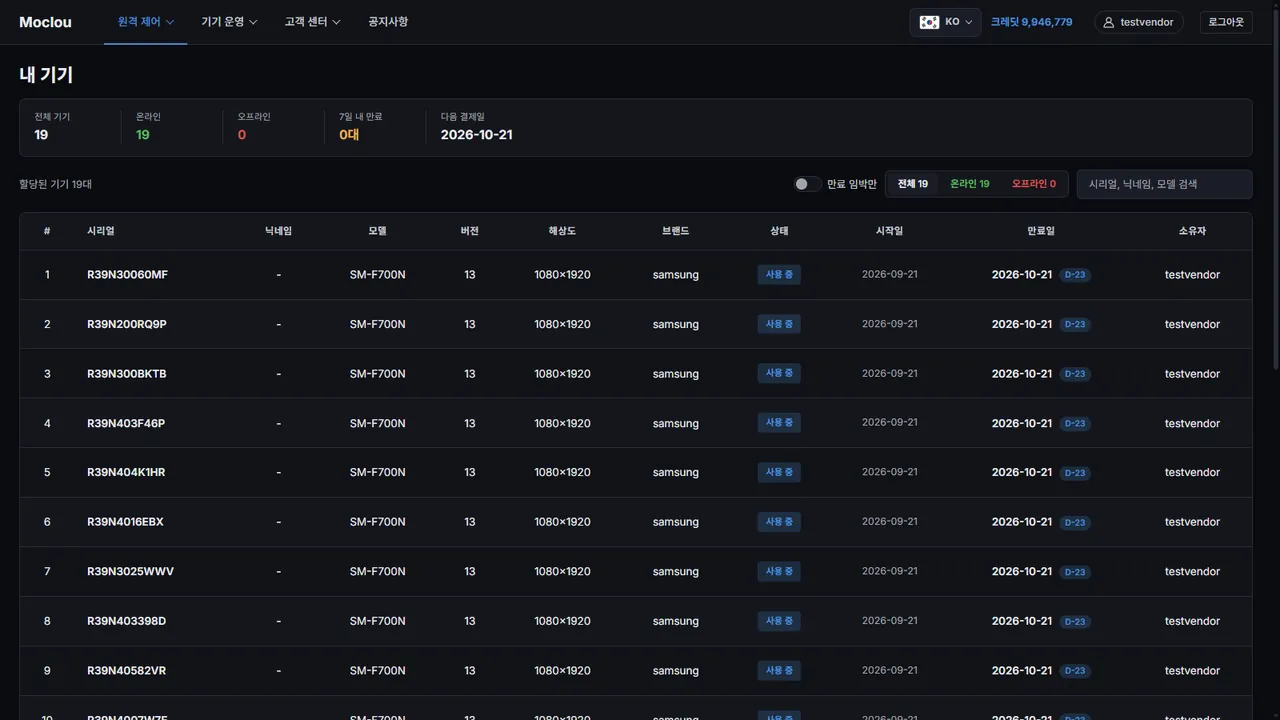Click the 1080×1920 resolution for R39N3025WWV

coord(562,572)
